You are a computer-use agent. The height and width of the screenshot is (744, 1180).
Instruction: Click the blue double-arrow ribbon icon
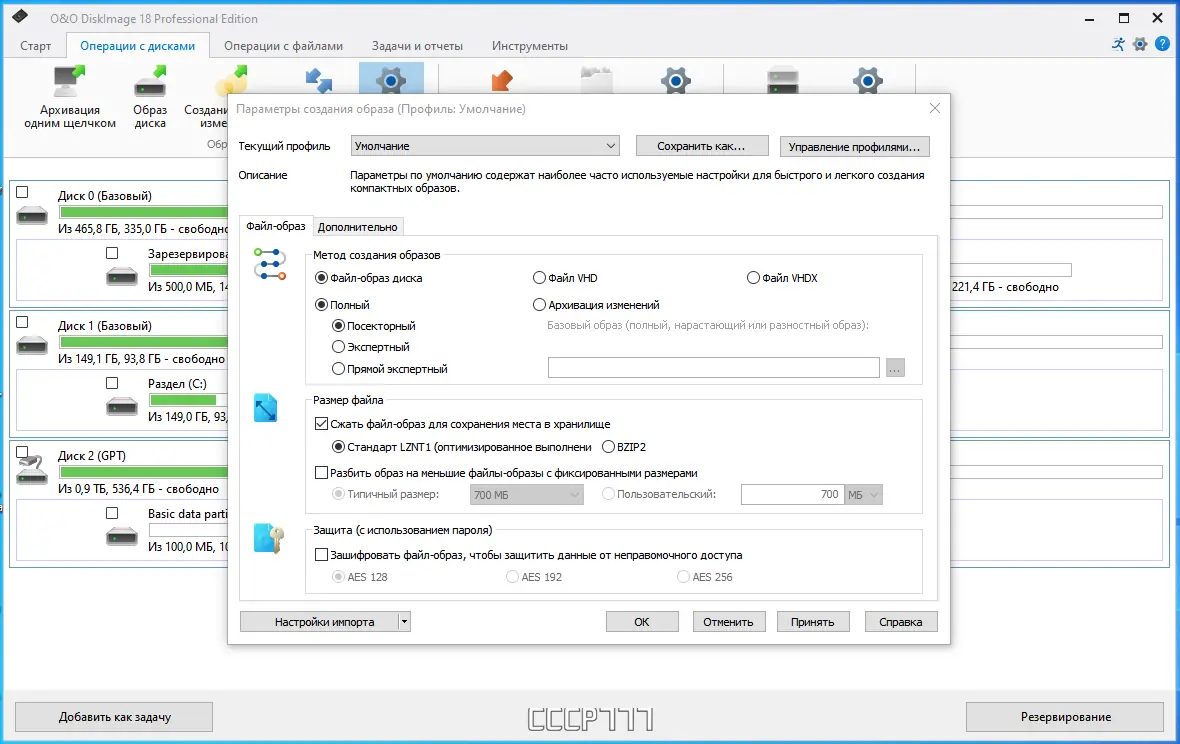click(x=319, y=80)
